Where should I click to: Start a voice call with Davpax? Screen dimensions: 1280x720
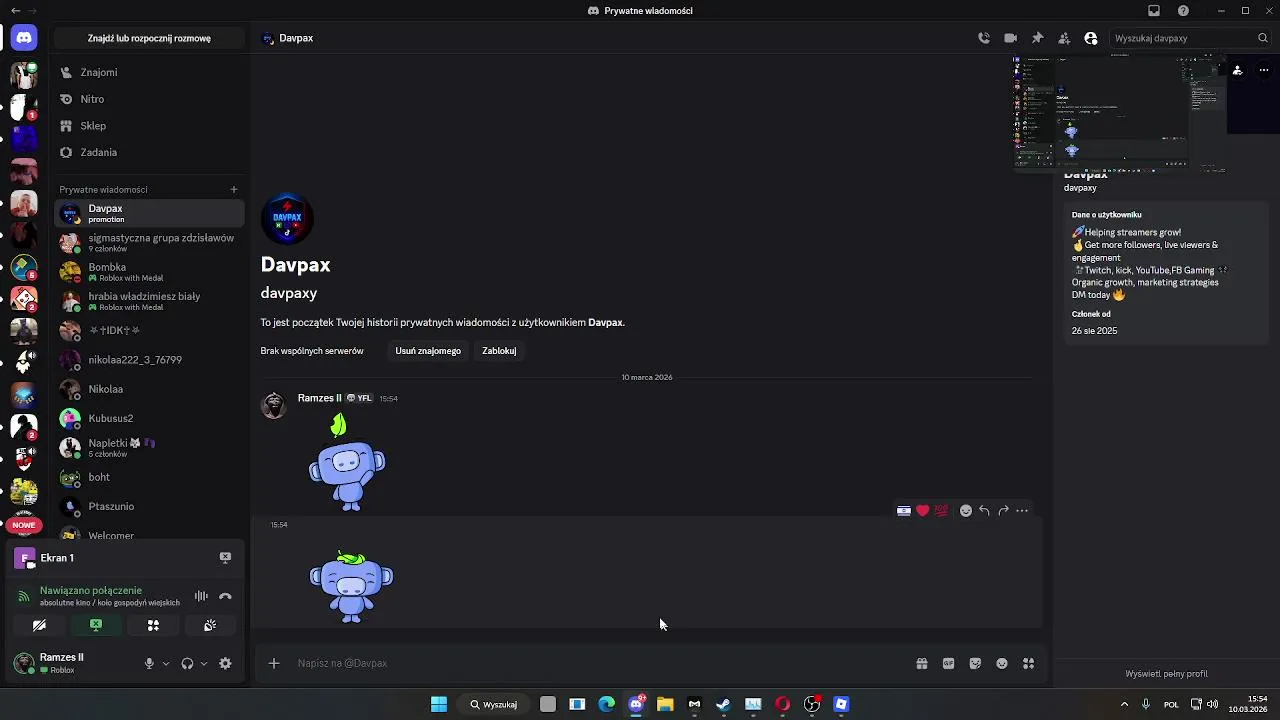(x=984, y=38)
